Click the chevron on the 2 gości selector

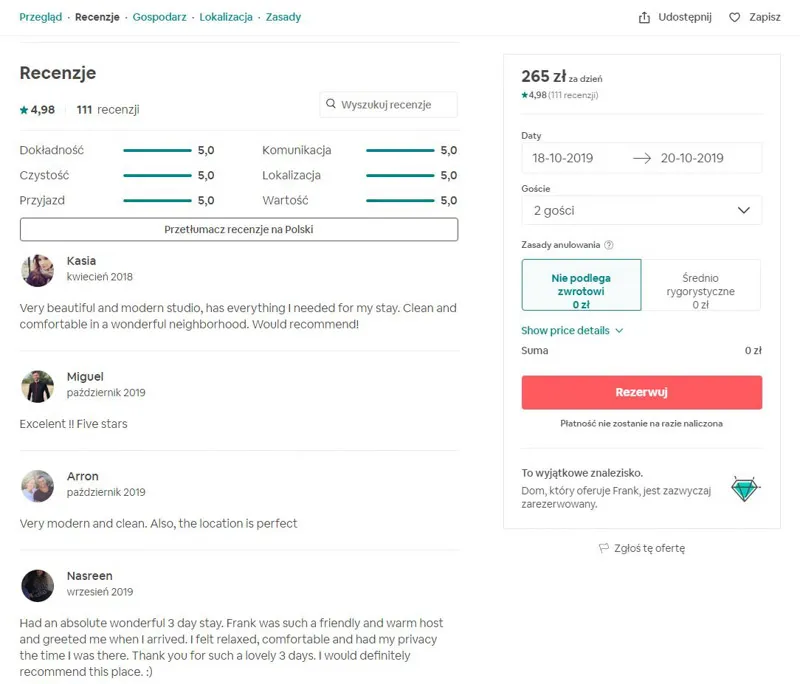click(744, 210)
